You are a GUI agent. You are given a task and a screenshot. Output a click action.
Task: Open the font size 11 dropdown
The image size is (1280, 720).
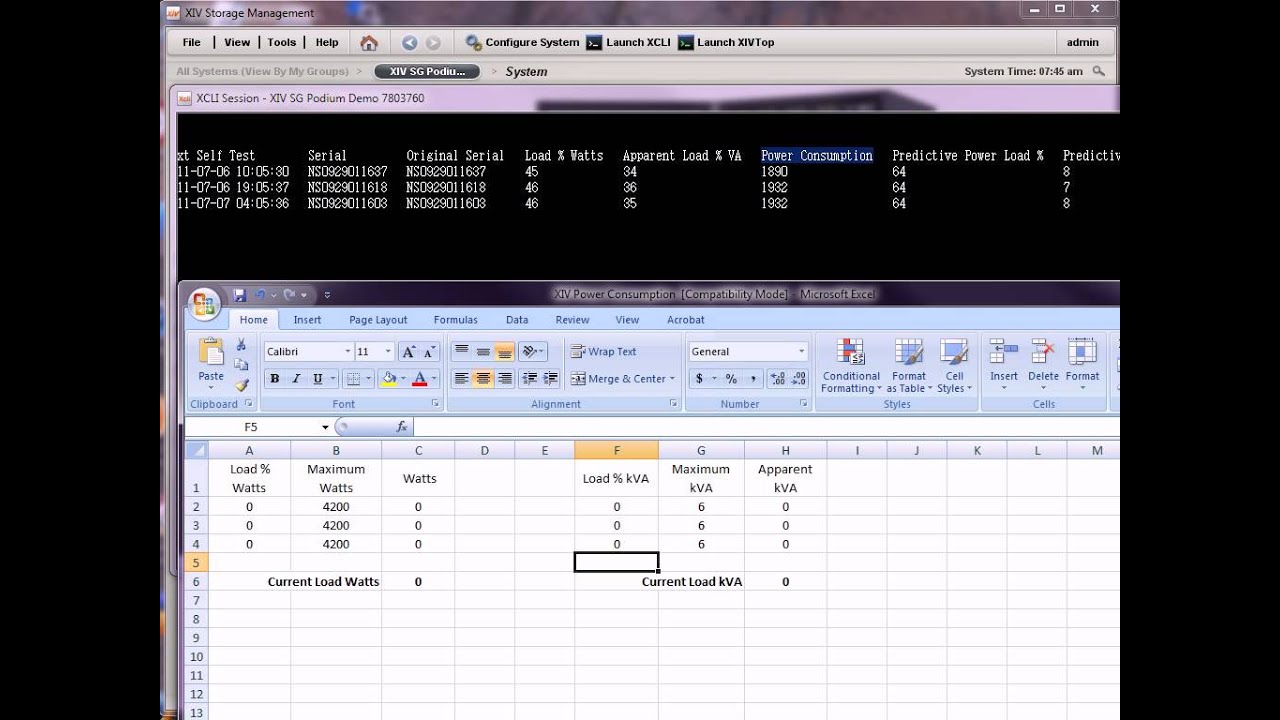point(387,352)
